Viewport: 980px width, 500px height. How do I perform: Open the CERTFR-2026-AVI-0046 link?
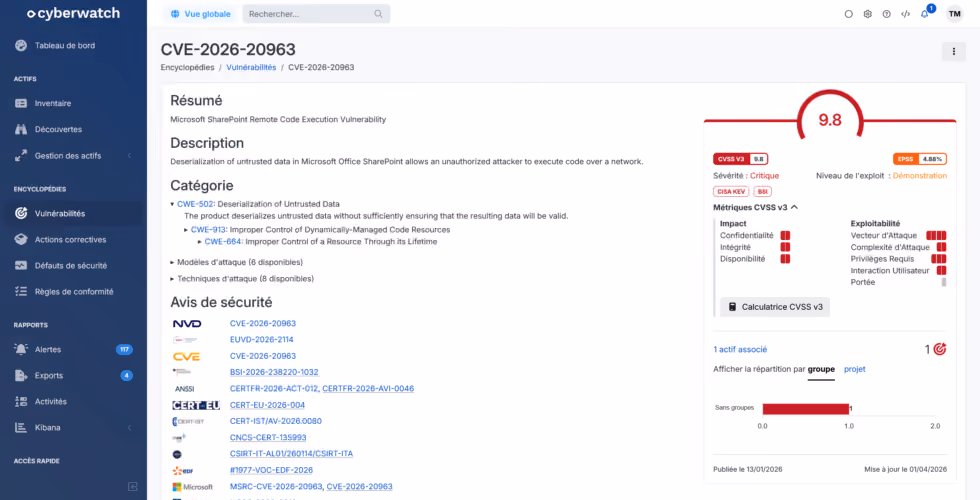[x=368, y=388]
